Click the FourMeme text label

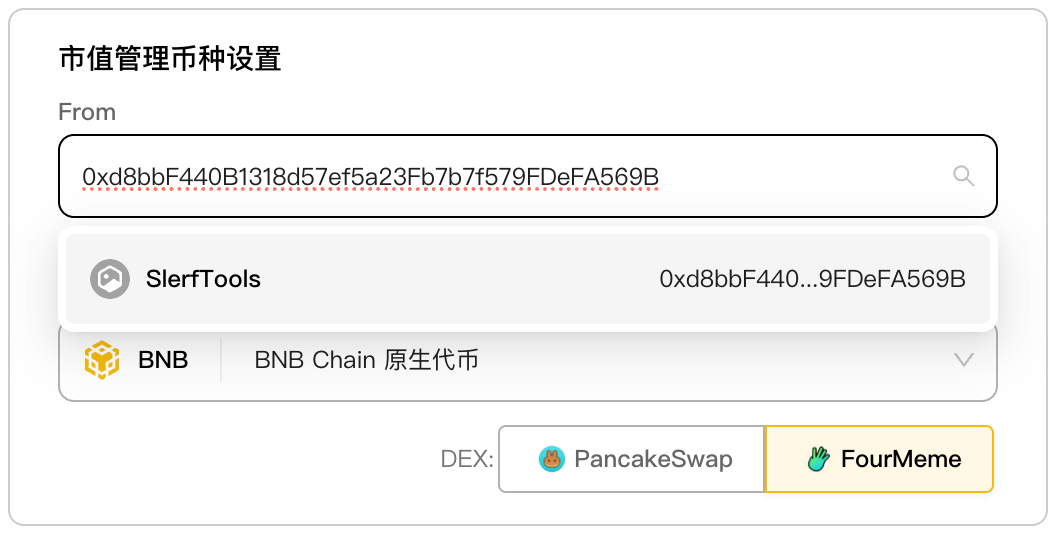(x=901, y=459)
